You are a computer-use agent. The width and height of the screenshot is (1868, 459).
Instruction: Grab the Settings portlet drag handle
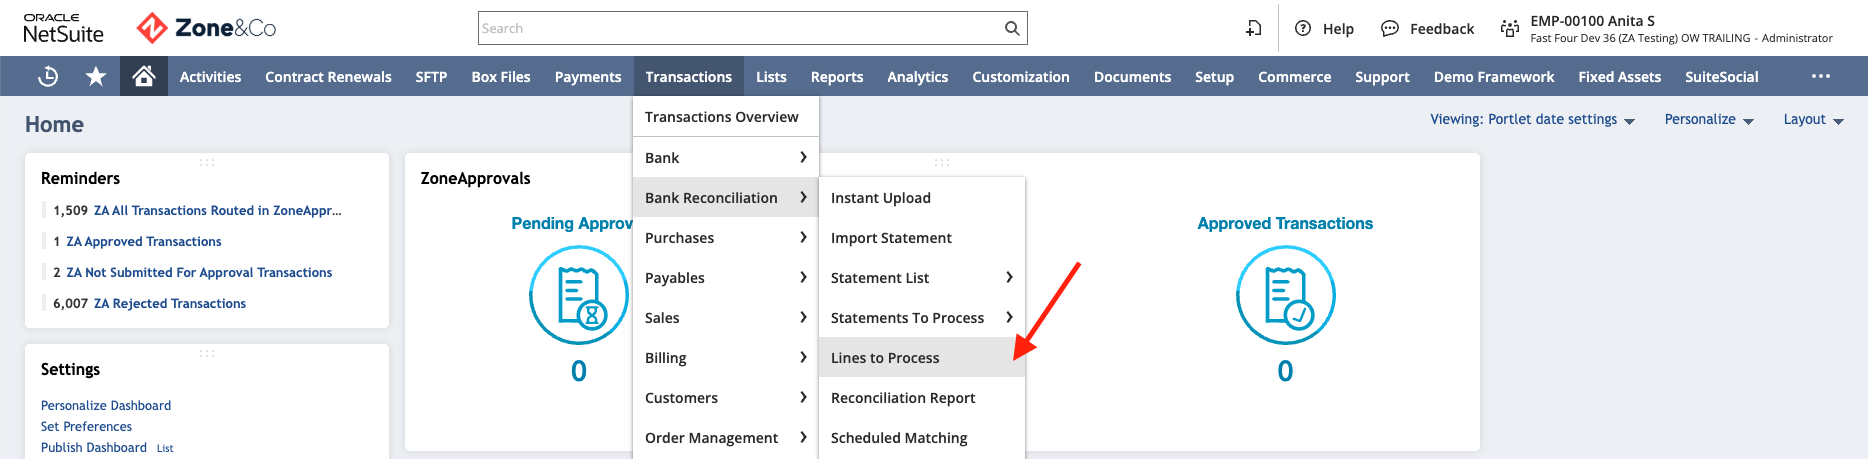pos(207,353)
